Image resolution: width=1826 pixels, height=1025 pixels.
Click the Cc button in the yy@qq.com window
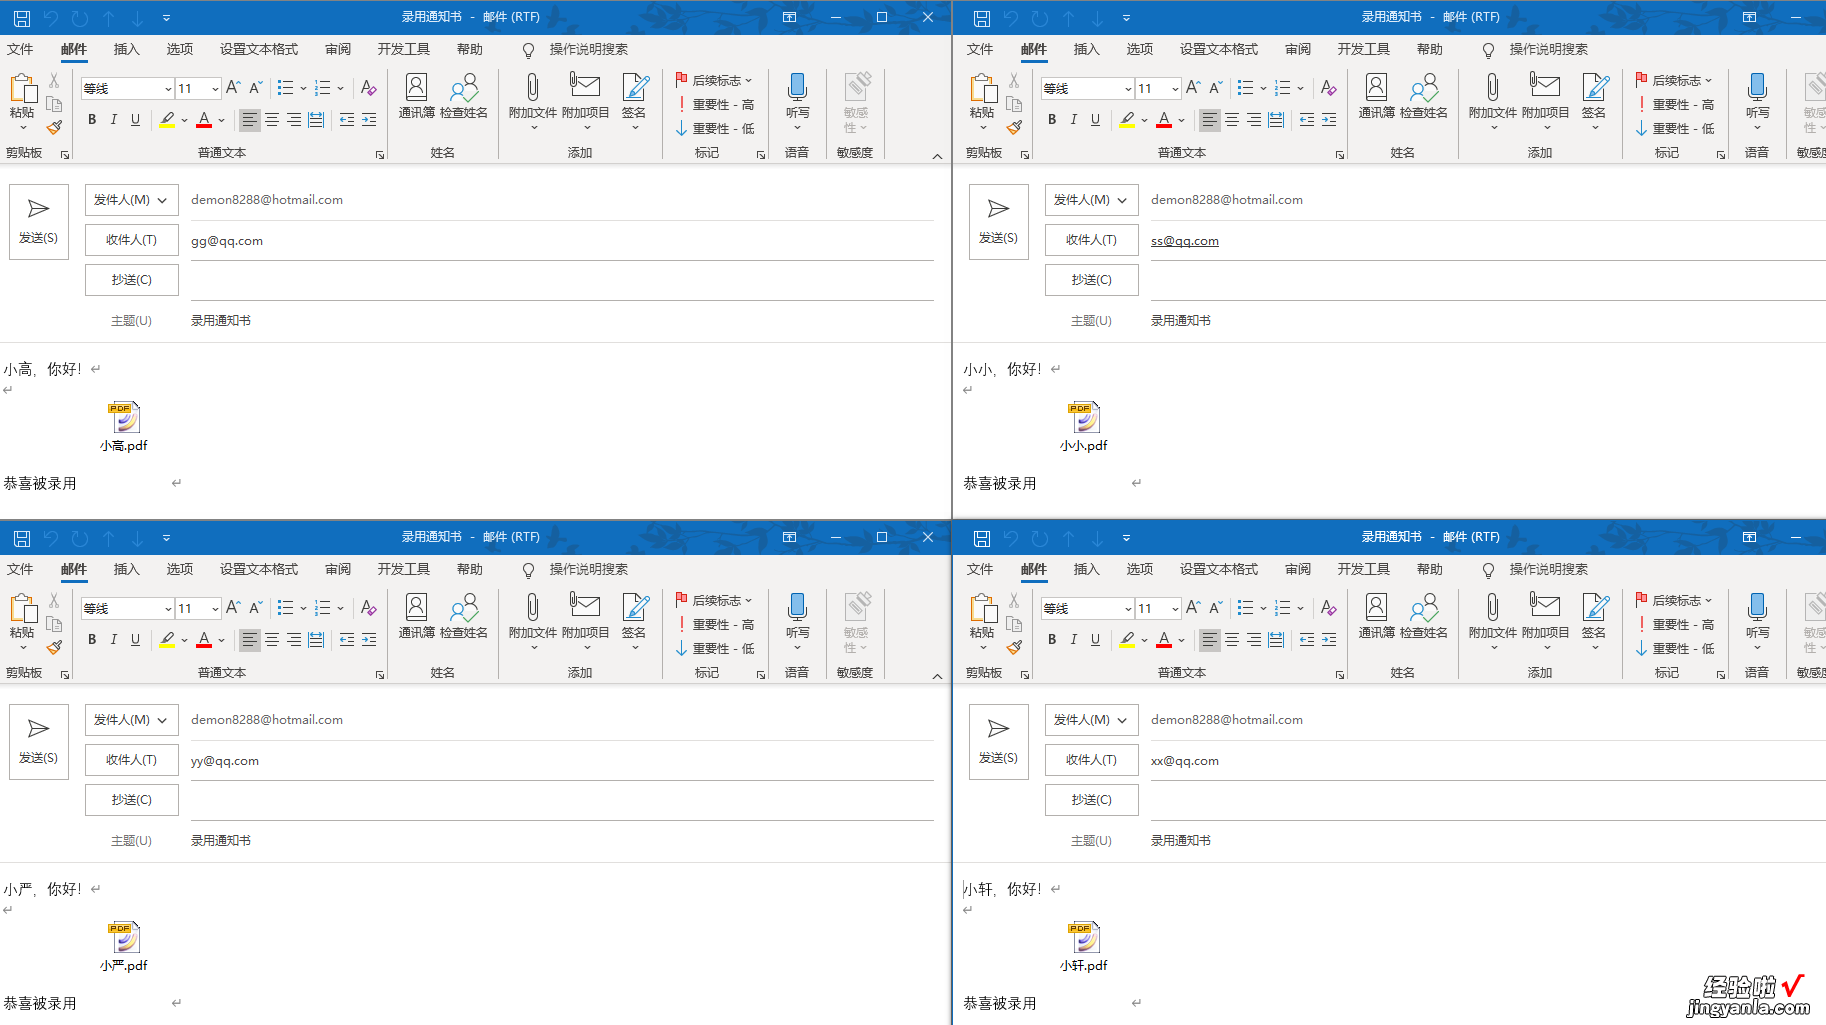[x=131, y=800]
